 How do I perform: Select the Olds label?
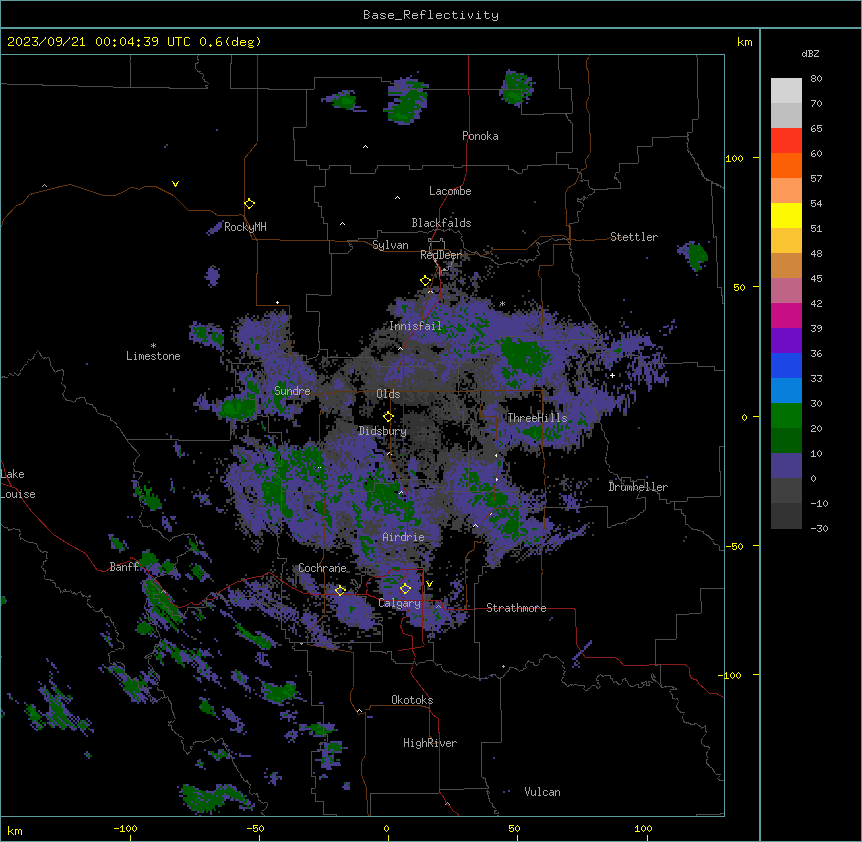(388, 394)
